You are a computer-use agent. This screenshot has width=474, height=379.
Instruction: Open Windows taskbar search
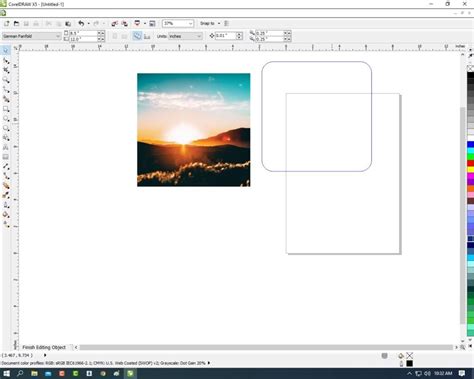coord(20,373)
